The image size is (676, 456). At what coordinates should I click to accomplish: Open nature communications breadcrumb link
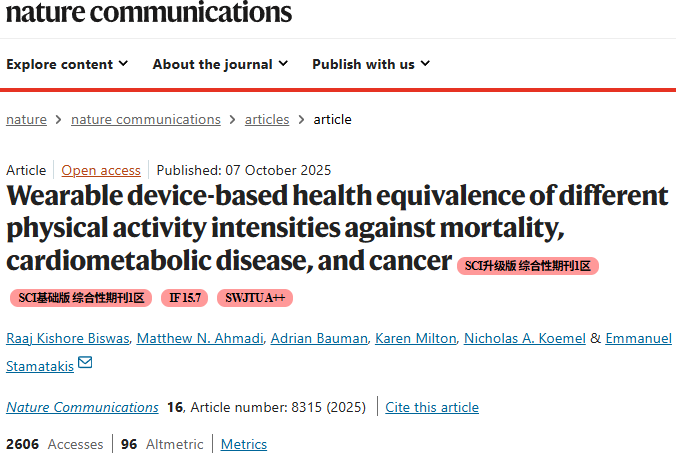tap(146, 119)
